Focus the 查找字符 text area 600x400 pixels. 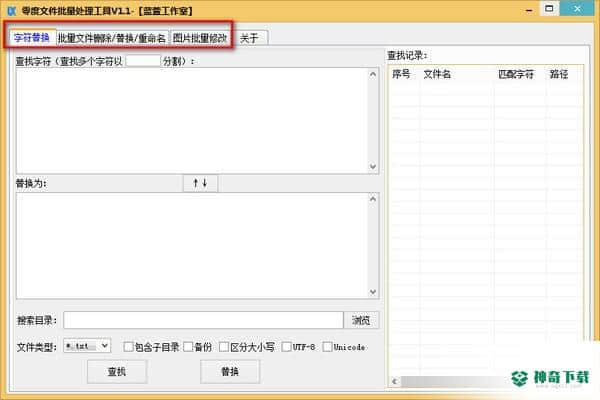[x=192, y=121]
